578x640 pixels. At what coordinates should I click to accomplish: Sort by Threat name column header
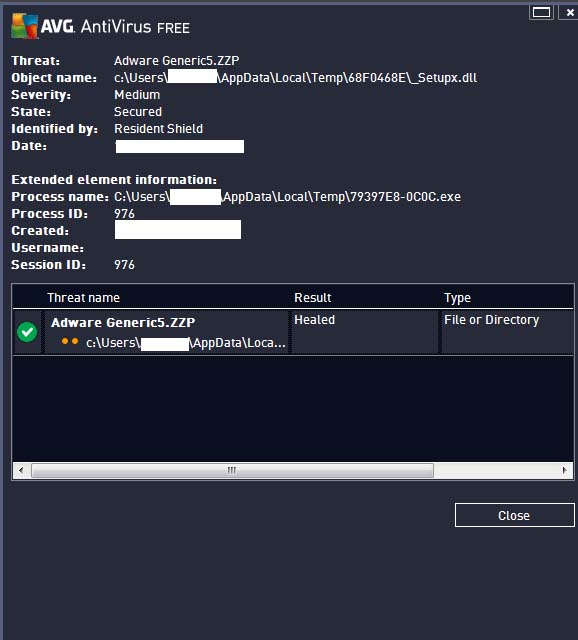point(83,298)
